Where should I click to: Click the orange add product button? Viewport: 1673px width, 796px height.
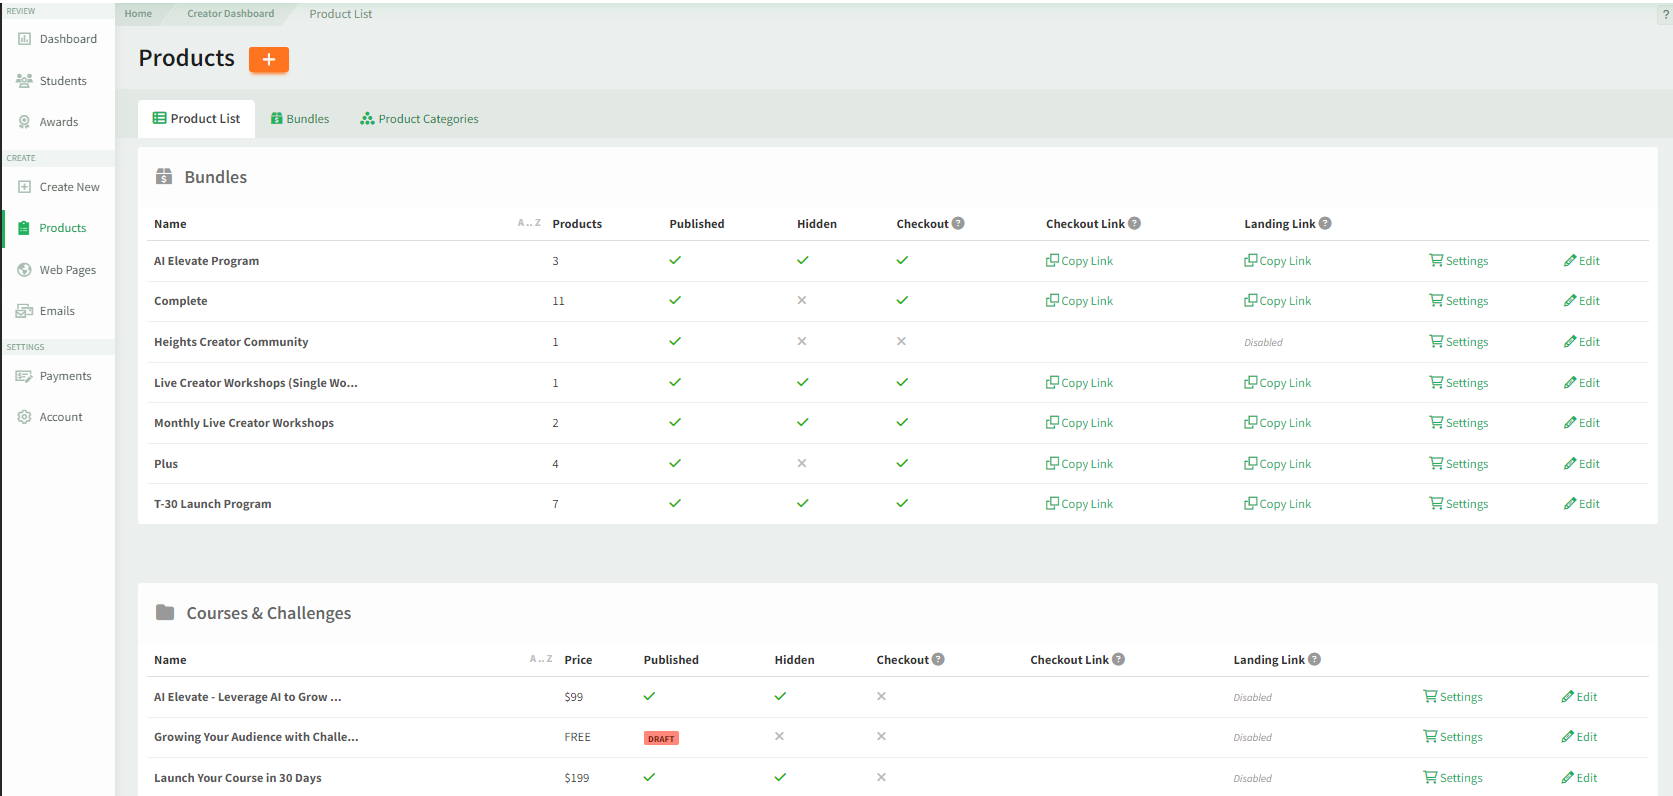coord(269,59)
